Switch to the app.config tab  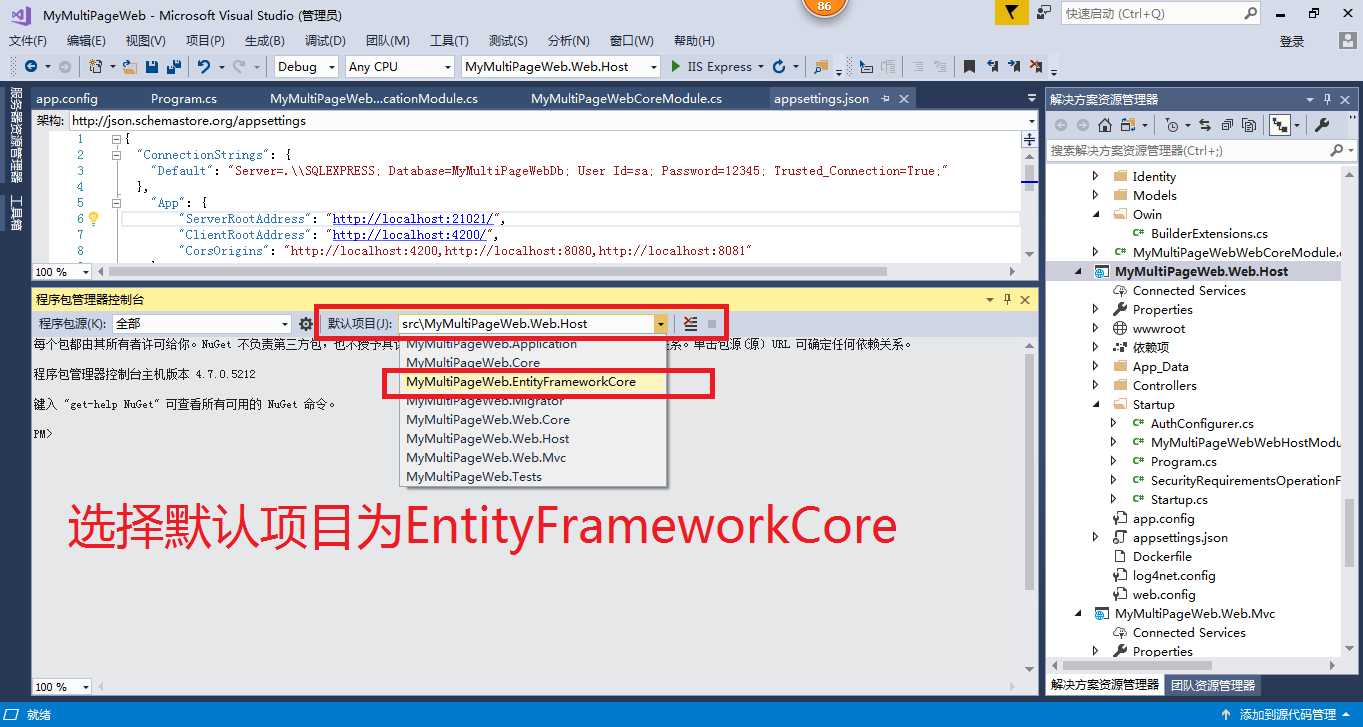click(67, 99)
